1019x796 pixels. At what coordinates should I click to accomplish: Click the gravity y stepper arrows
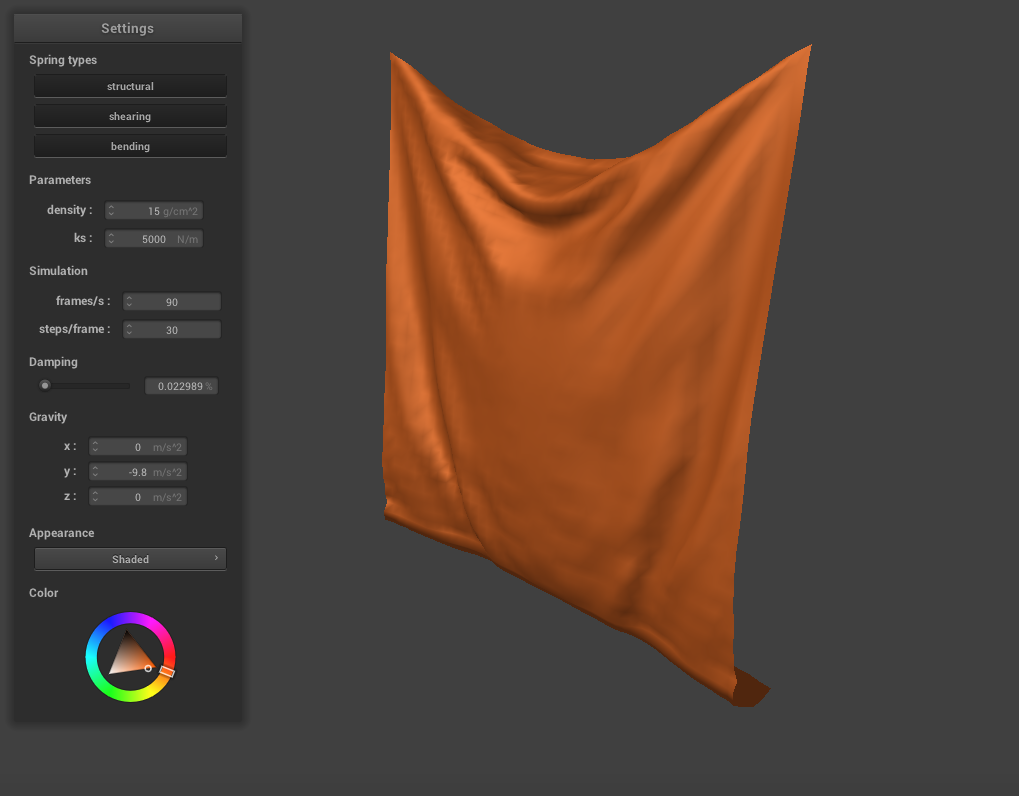pos(95,472)
